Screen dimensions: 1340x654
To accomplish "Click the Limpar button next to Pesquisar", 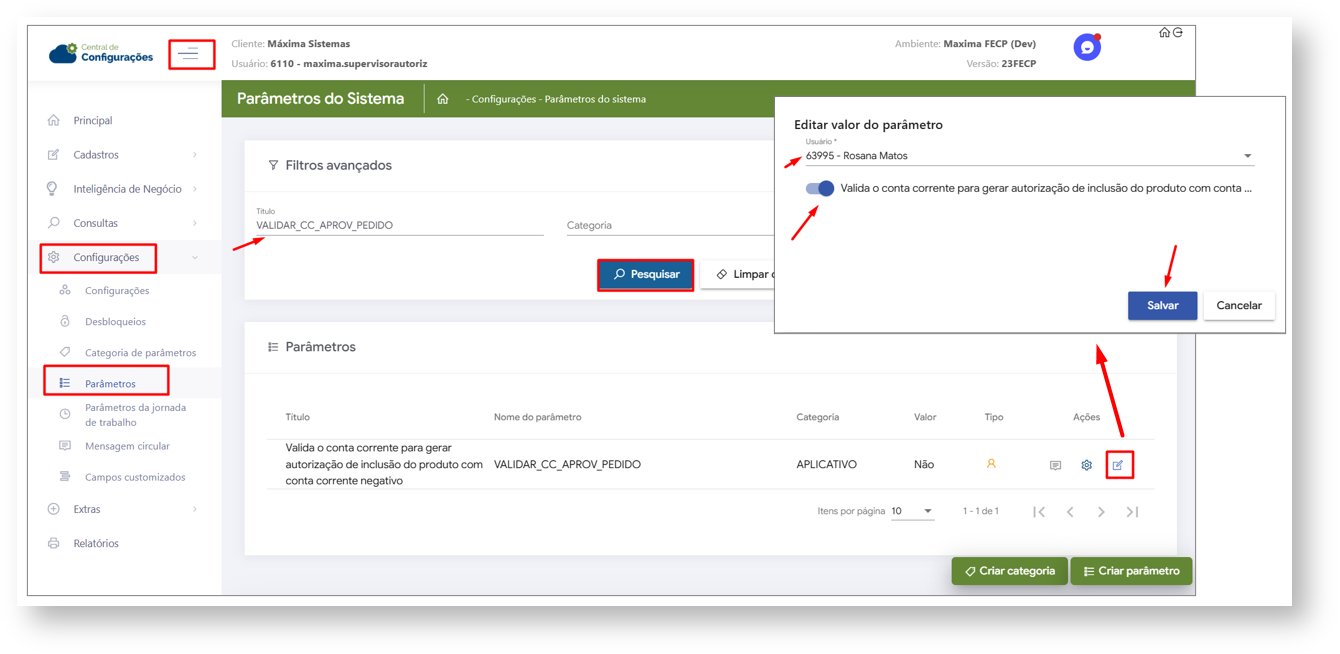I will tap(738, 274).
